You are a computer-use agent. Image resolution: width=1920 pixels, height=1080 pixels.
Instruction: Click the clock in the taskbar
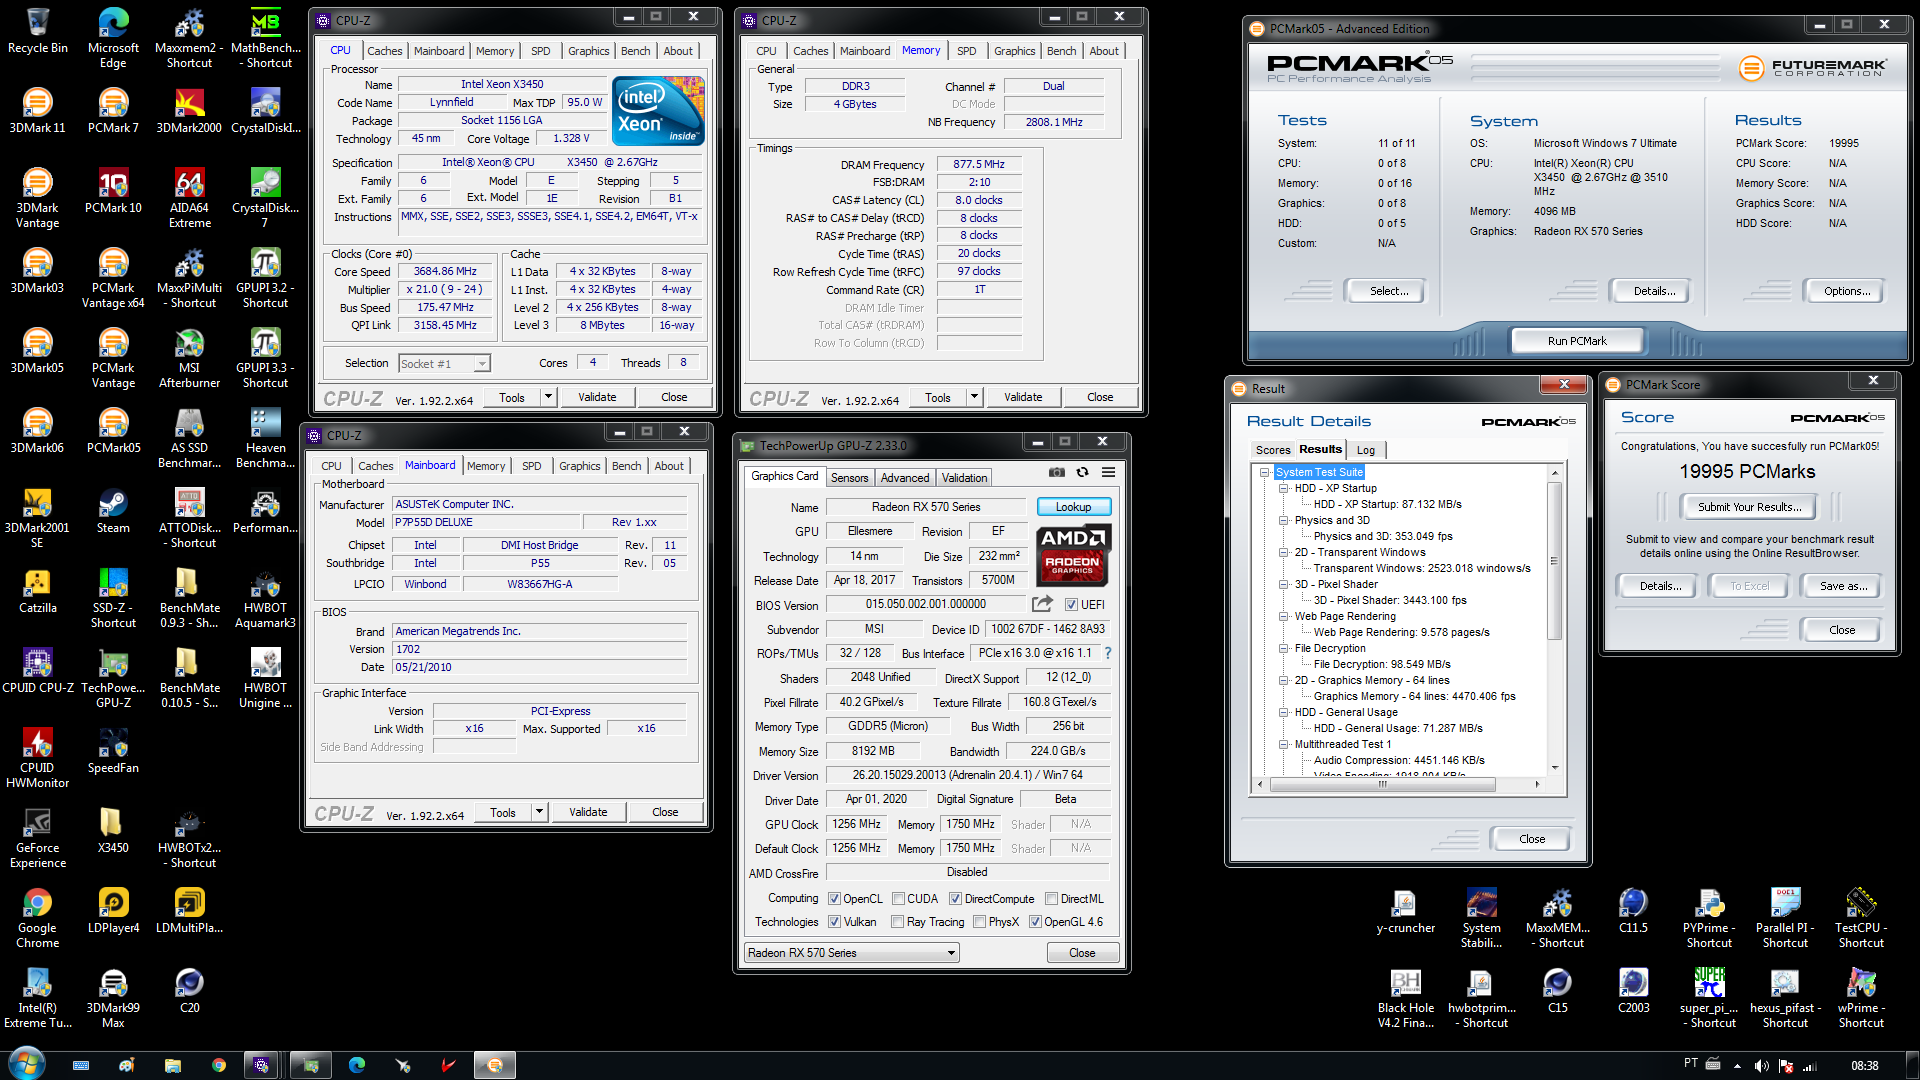1864,1066
